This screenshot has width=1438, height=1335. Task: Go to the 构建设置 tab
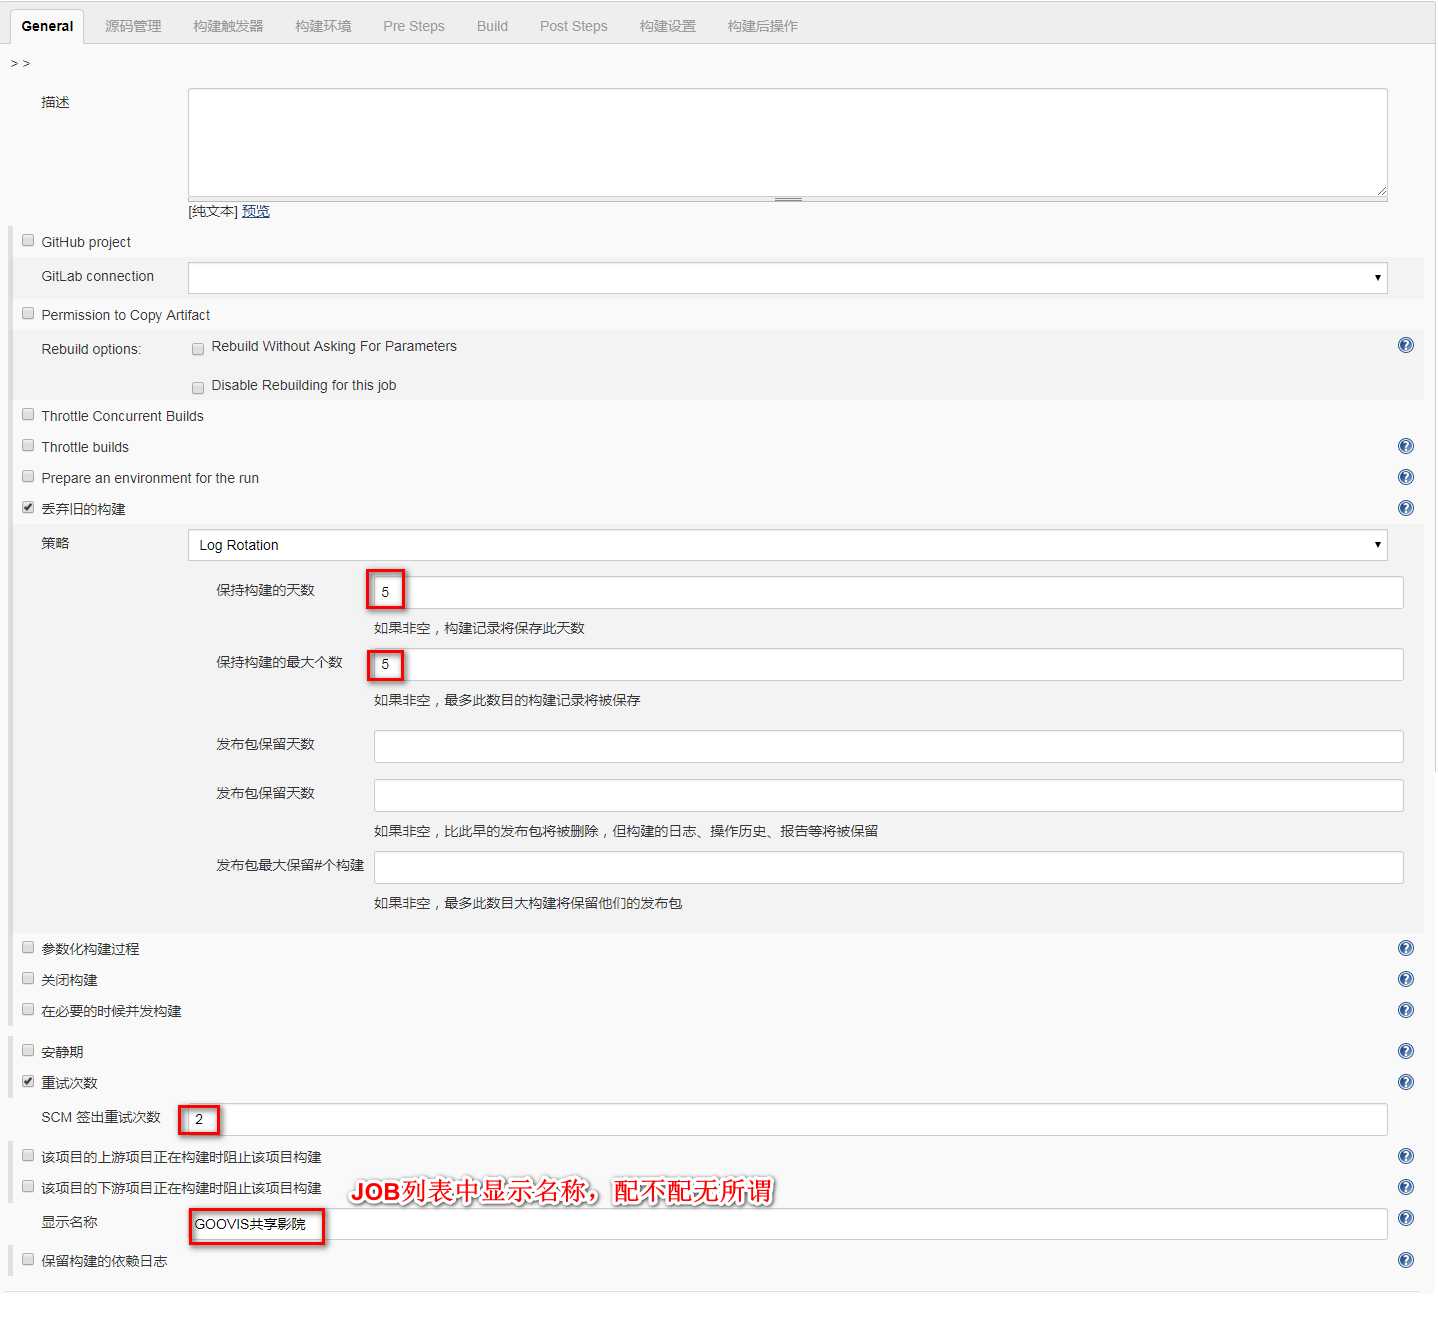pyautogui.click(x=667, y=26)
